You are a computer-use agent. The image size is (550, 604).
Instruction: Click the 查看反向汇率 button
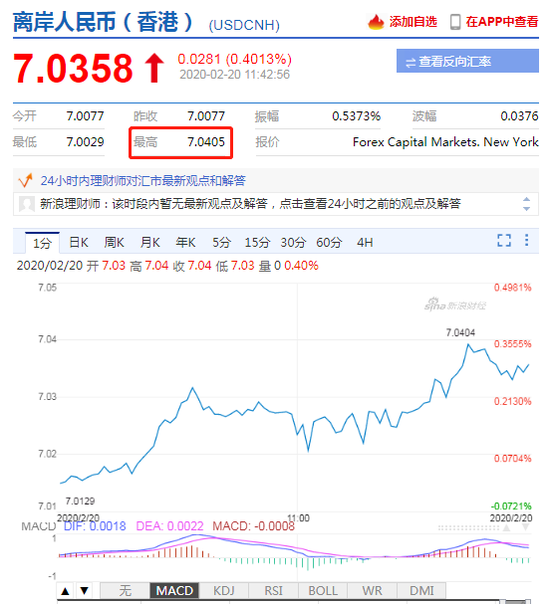(467, 61)
